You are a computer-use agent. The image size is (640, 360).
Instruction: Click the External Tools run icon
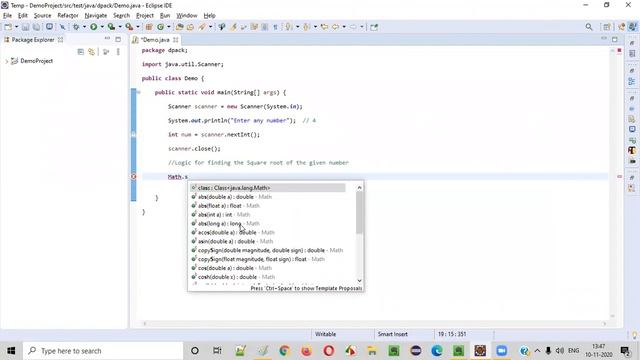click(x=129, y=27)
